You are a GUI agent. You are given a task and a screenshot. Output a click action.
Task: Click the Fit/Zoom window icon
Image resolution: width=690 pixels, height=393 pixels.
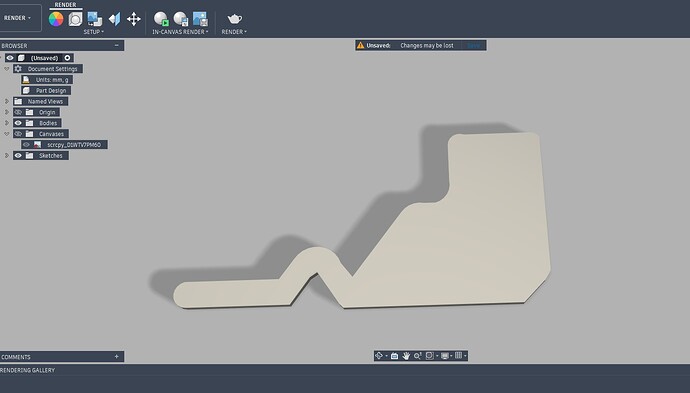click(429, 356)
